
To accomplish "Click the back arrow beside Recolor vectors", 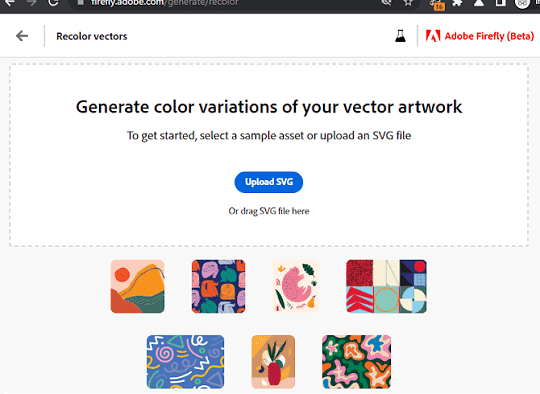I will click(x=22, y=35).
